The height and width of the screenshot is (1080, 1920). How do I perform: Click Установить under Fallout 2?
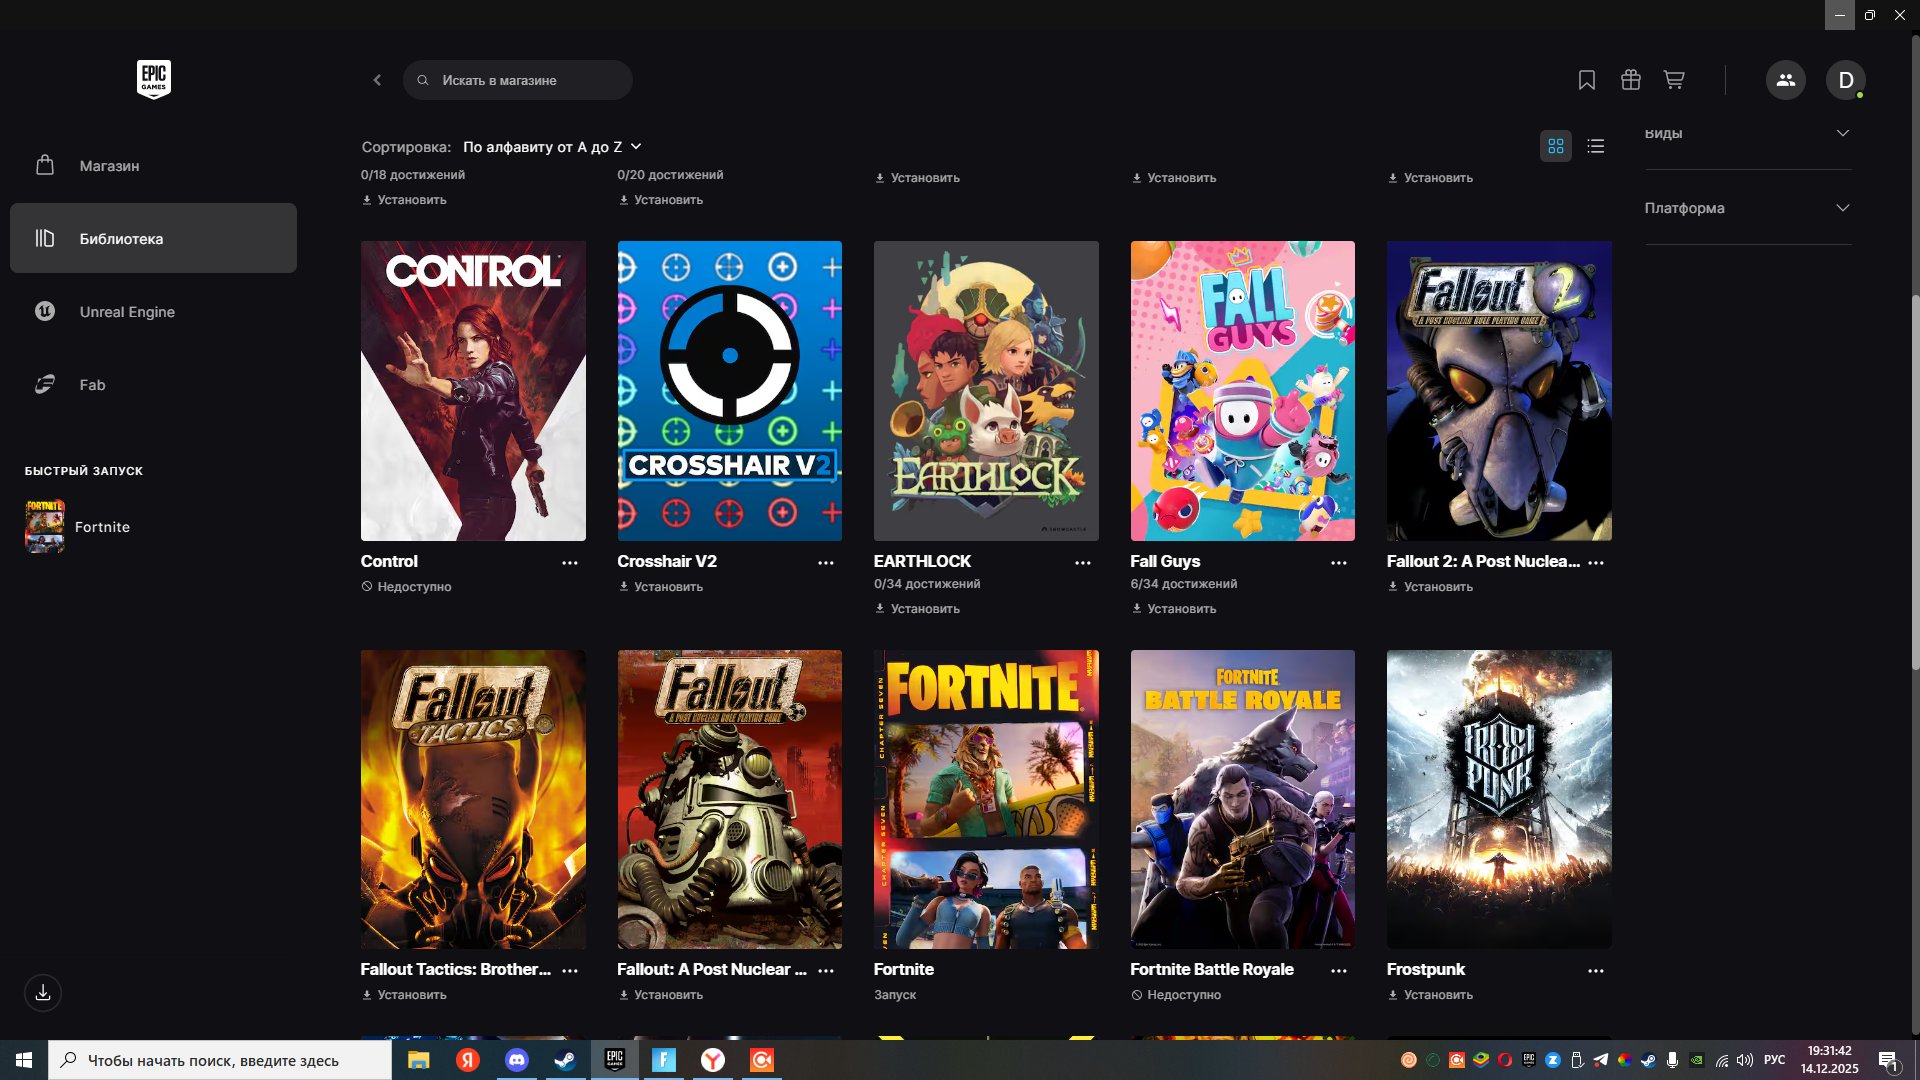coord(1430,587)
